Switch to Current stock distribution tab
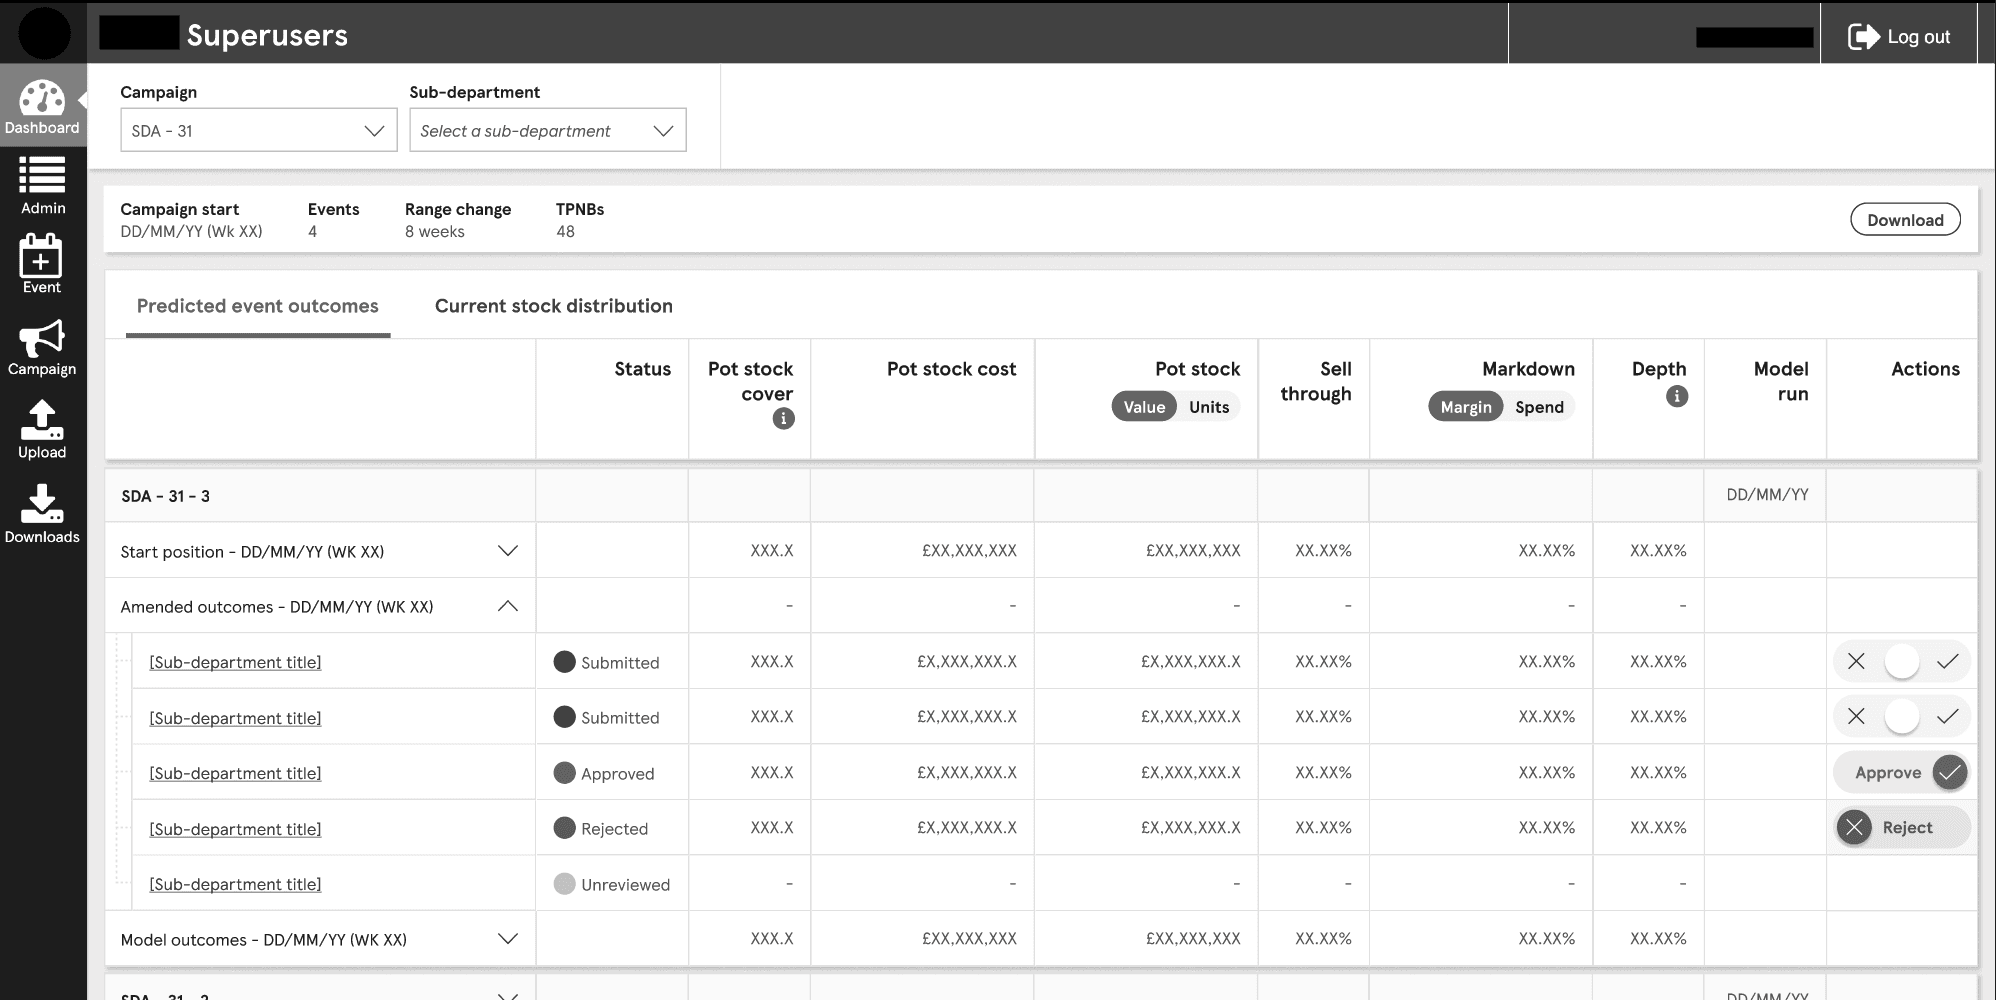Viewport: 1996px width, 1000px height. pyautogui.click(x=553, y=306)
